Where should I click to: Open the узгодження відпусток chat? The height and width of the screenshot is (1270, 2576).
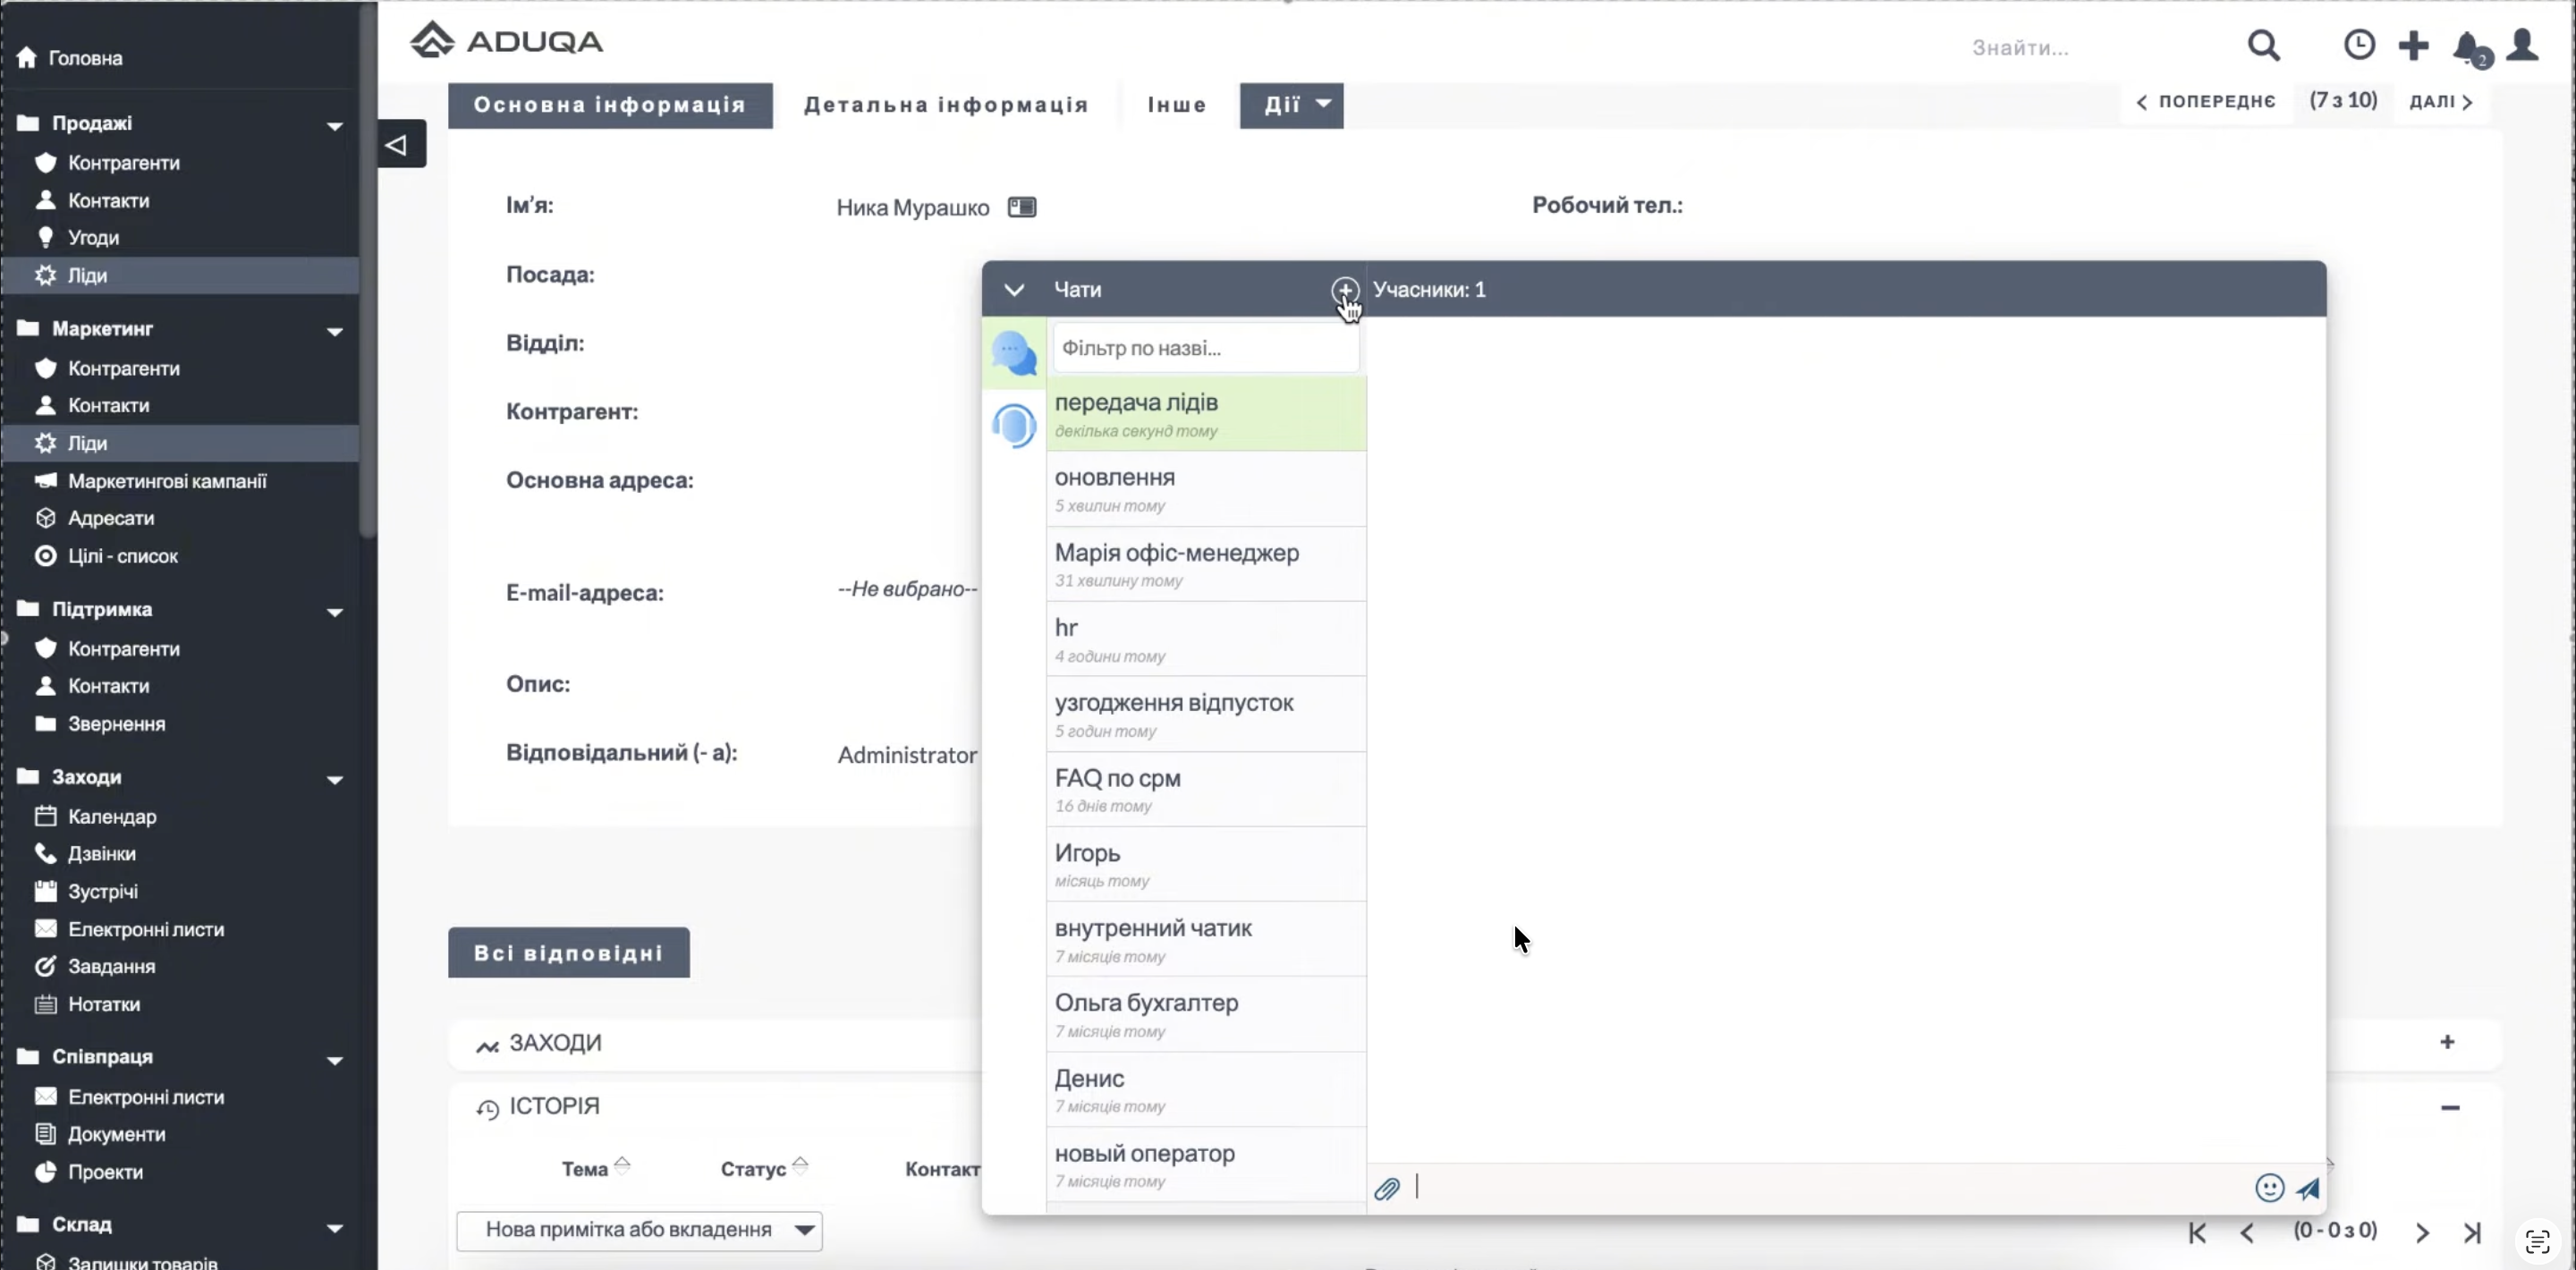tap(1206, 714)
